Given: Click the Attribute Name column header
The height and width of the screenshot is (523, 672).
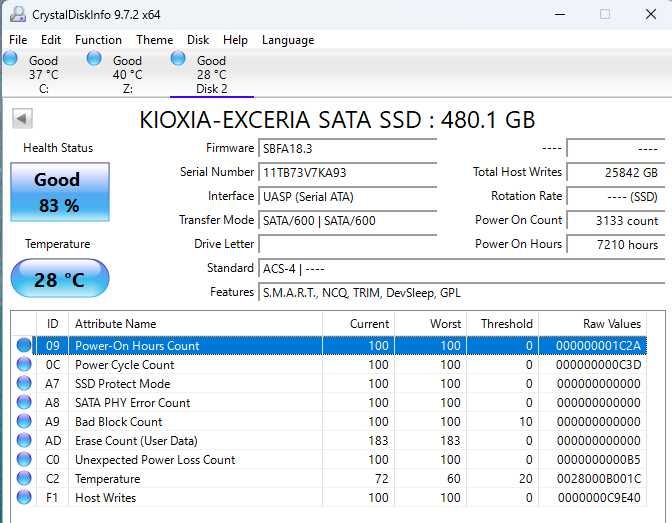Looking at the screenshot, I should tap(195, 324).
